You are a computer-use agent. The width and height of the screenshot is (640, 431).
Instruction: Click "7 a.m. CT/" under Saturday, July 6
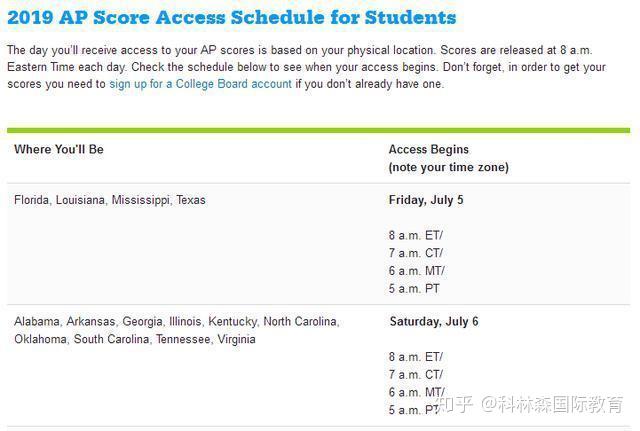(x=415, y=375)
